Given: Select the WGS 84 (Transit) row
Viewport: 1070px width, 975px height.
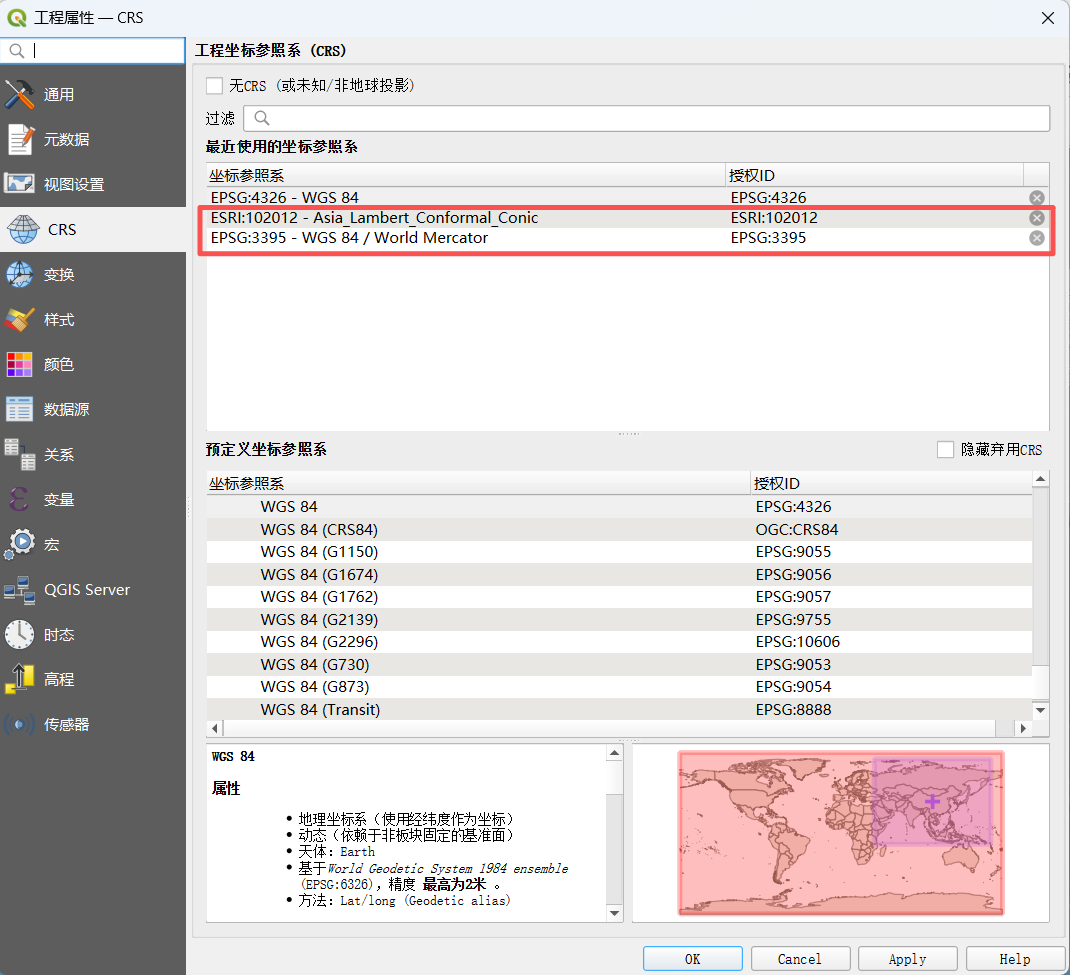Looking at the screenshot, I should [619, 710].
